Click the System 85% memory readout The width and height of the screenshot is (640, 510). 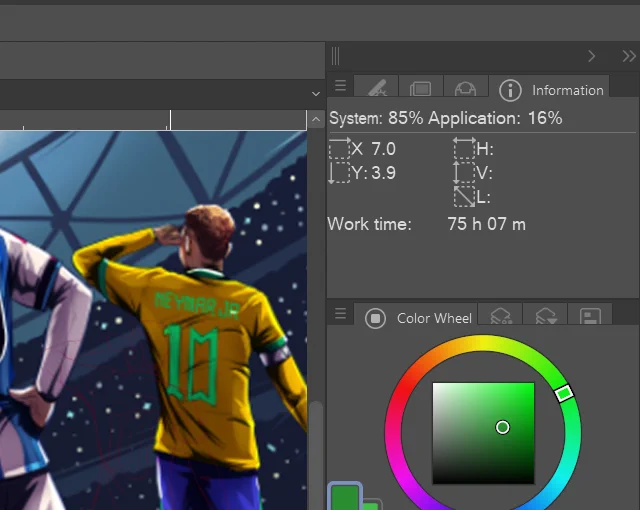coord(376,118)
